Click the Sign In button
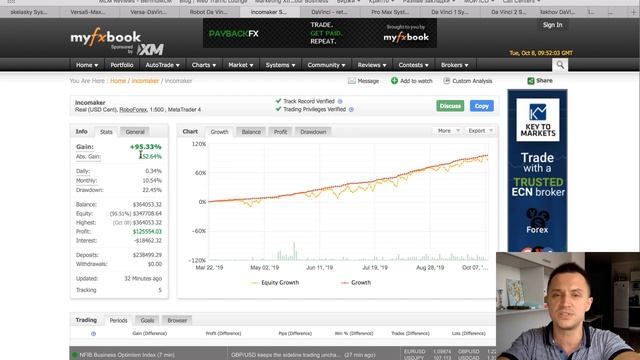This screenshot has height=360, width=640. point(552,25)
